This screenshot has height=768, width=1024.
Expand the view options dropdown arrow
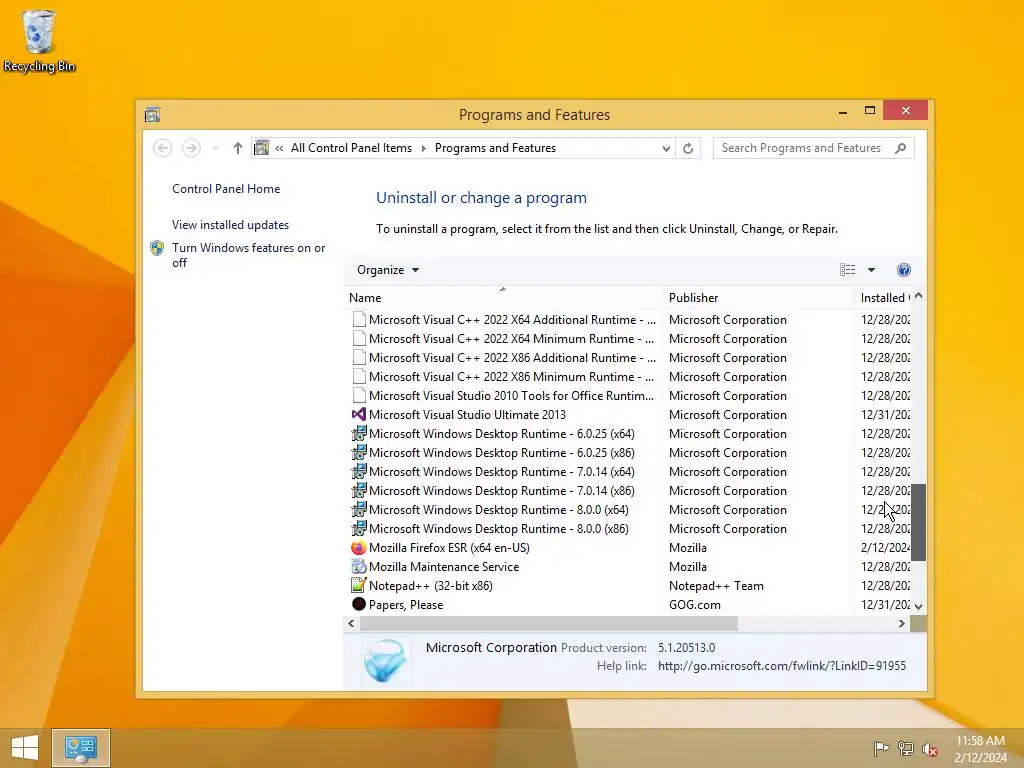871,270
